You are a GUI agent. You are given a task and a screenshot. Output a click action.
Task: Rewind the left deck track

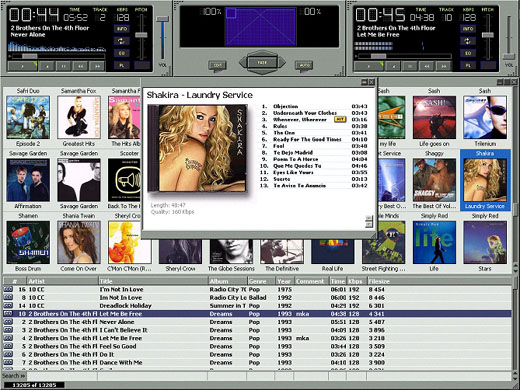coord(81,66)
